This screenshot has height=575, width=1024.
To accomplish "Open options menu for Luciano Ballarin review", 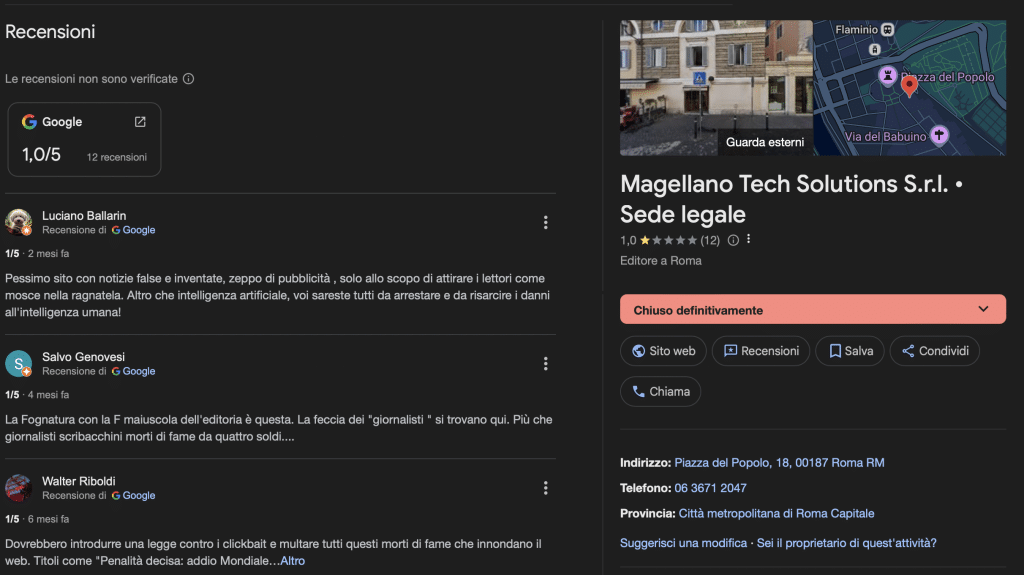I will (545, 223).
